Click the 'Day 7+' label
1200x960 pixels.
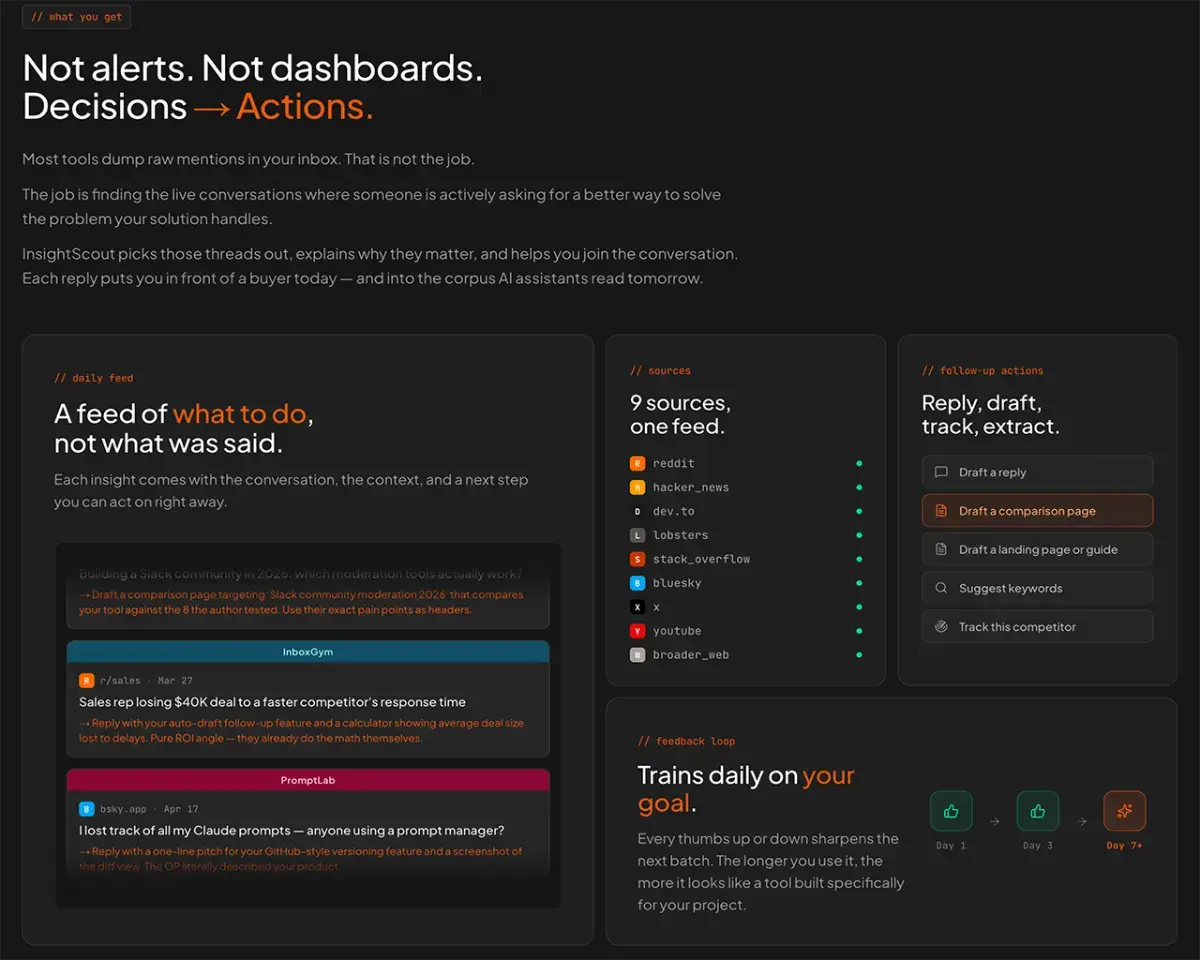coord(1124,846)
